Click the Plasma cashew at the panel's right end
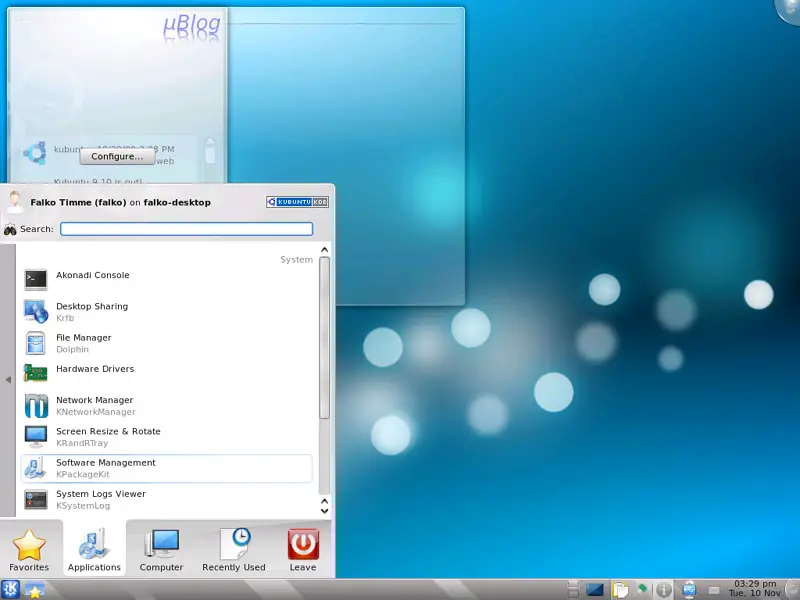 tap(794, 590)
